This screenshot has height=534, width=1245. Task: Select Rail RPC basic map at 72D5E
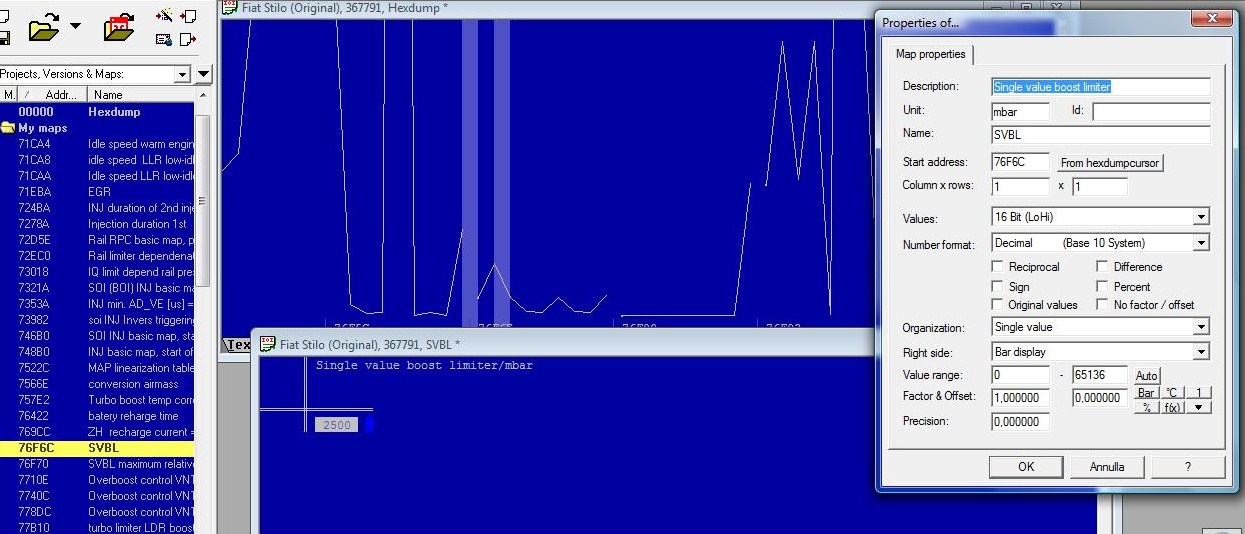click(x=97, y=240)
